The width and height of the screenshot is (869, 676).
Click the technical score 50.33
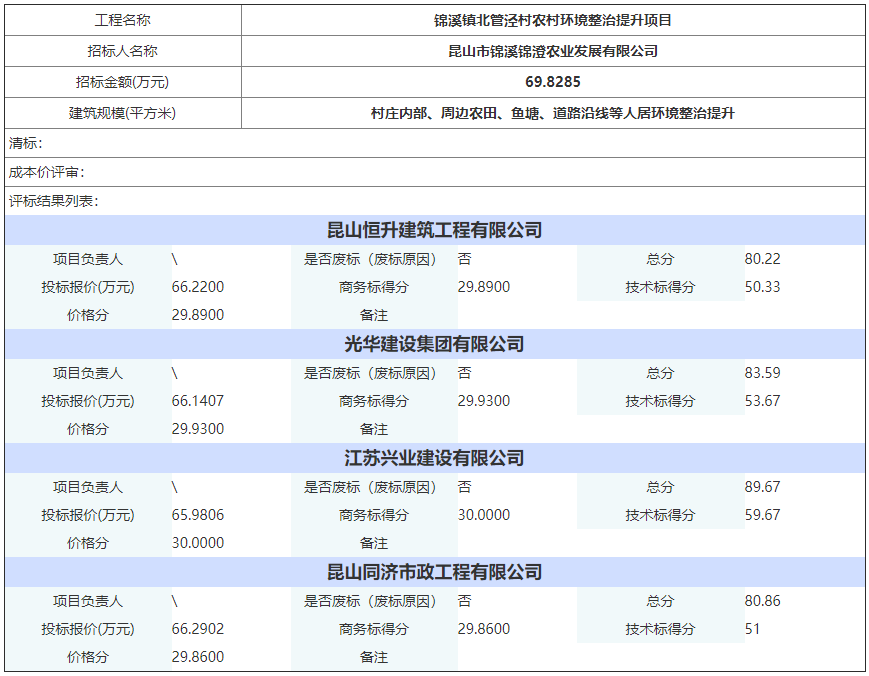[762, 287]
